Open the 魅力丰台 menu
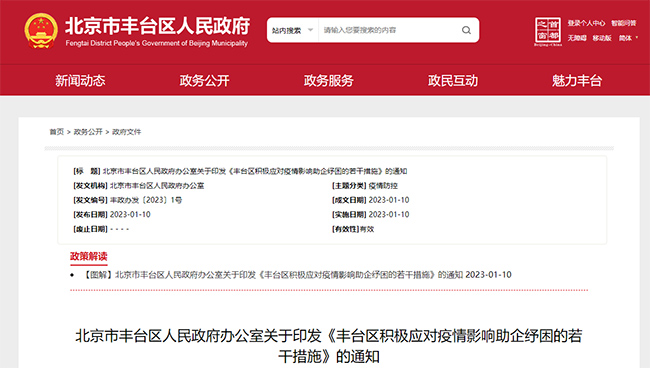 point(577,80)
